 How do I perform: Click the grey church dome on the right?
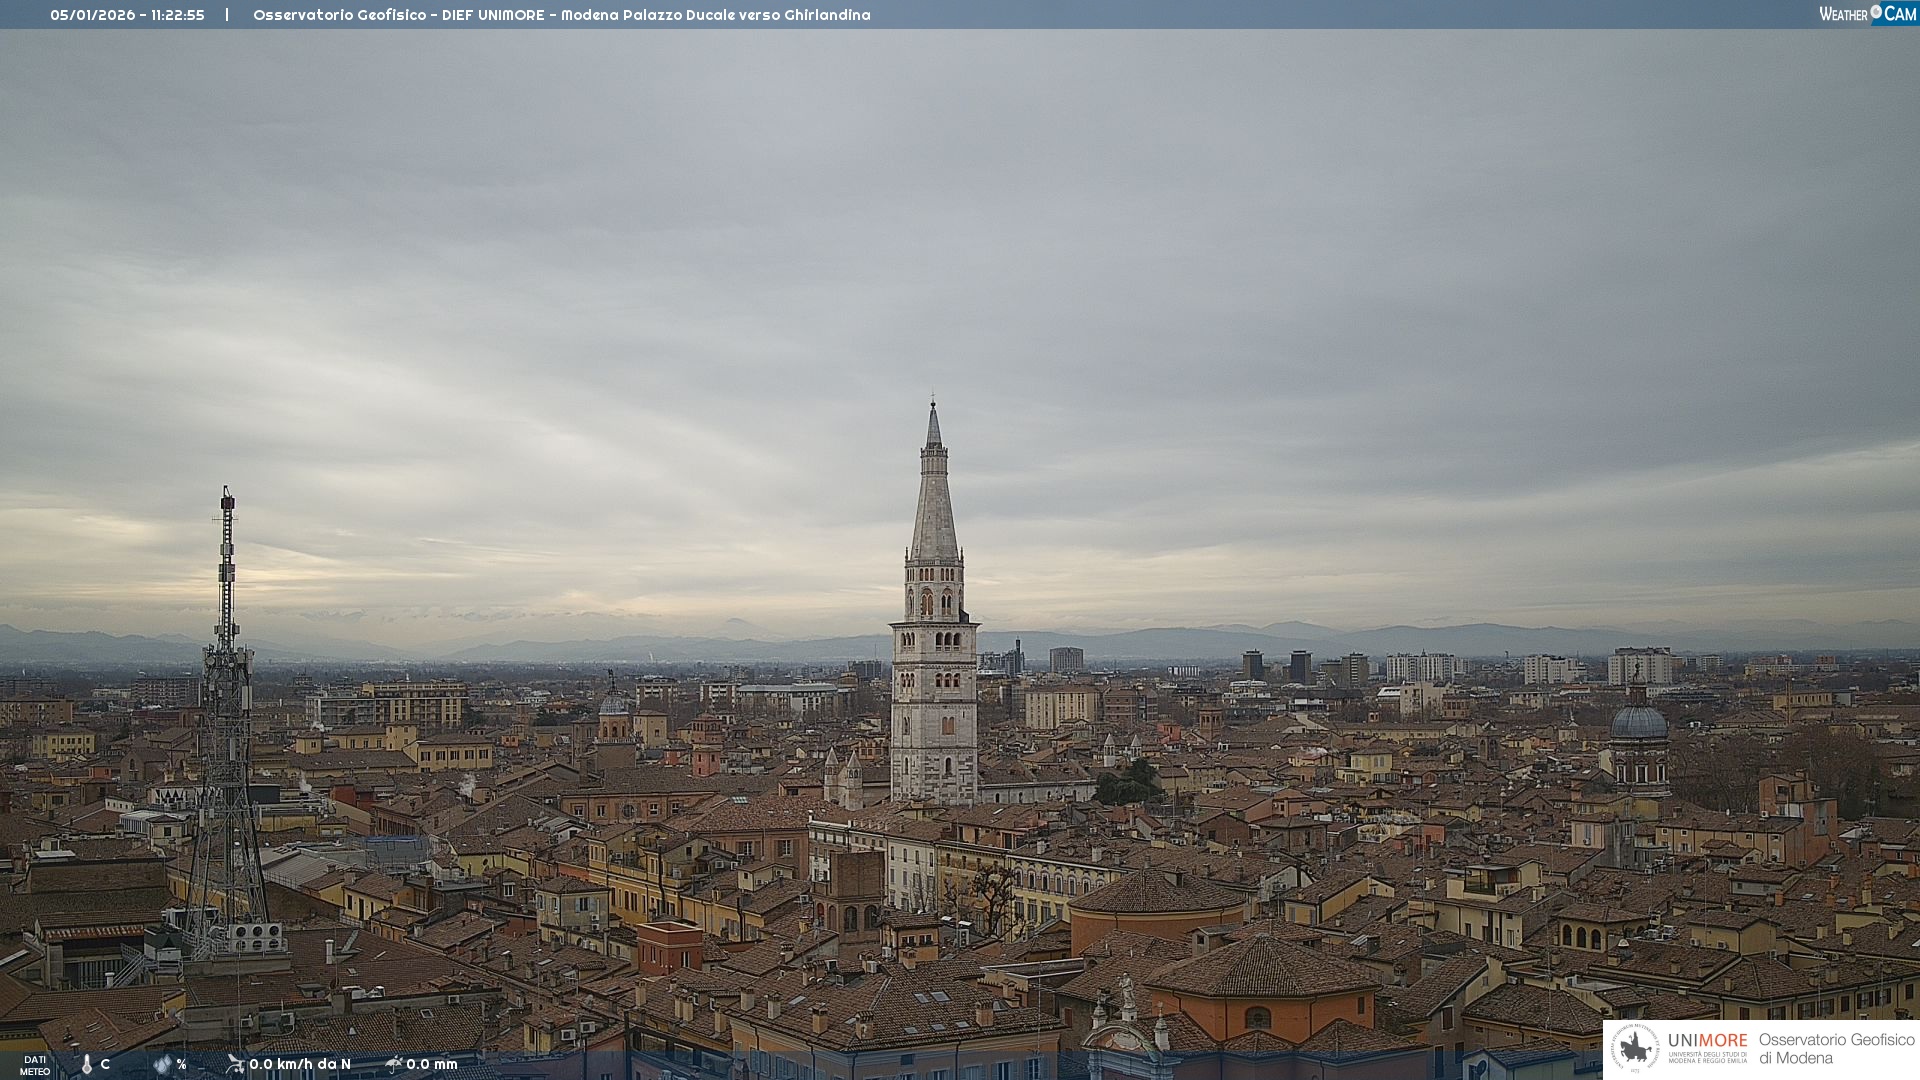pyautogui.click(x=1639, y=722)
